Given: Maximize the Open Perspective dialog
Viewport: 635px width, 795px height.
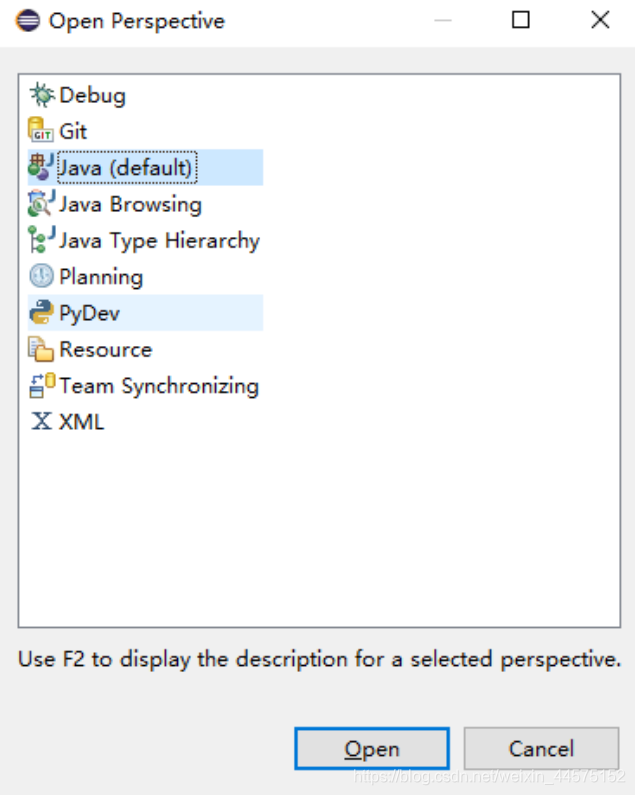Looking at the screenshot, I should click(520, 20).
